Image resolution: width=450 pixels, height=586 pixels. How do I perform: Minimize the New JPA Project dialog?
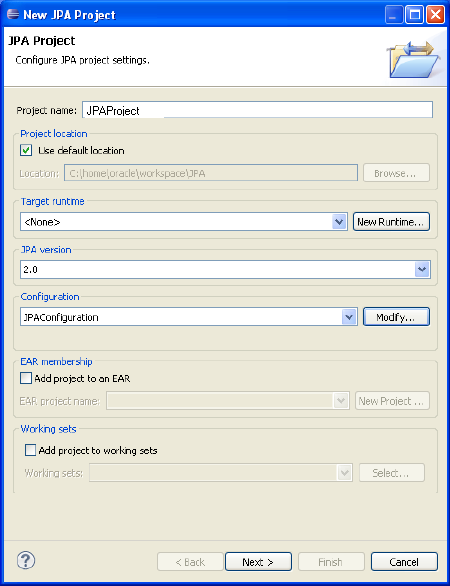[394, 15]
